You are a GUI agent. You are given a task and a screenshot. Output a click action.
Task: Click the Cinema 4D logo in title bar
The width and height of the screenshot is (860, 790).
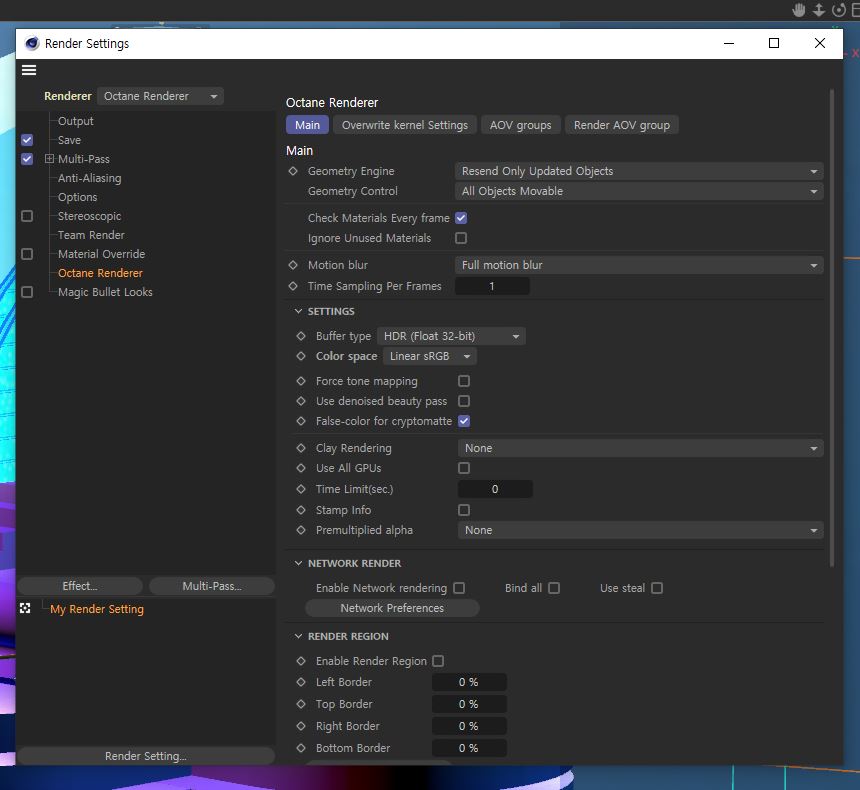[x=32, y=43]
